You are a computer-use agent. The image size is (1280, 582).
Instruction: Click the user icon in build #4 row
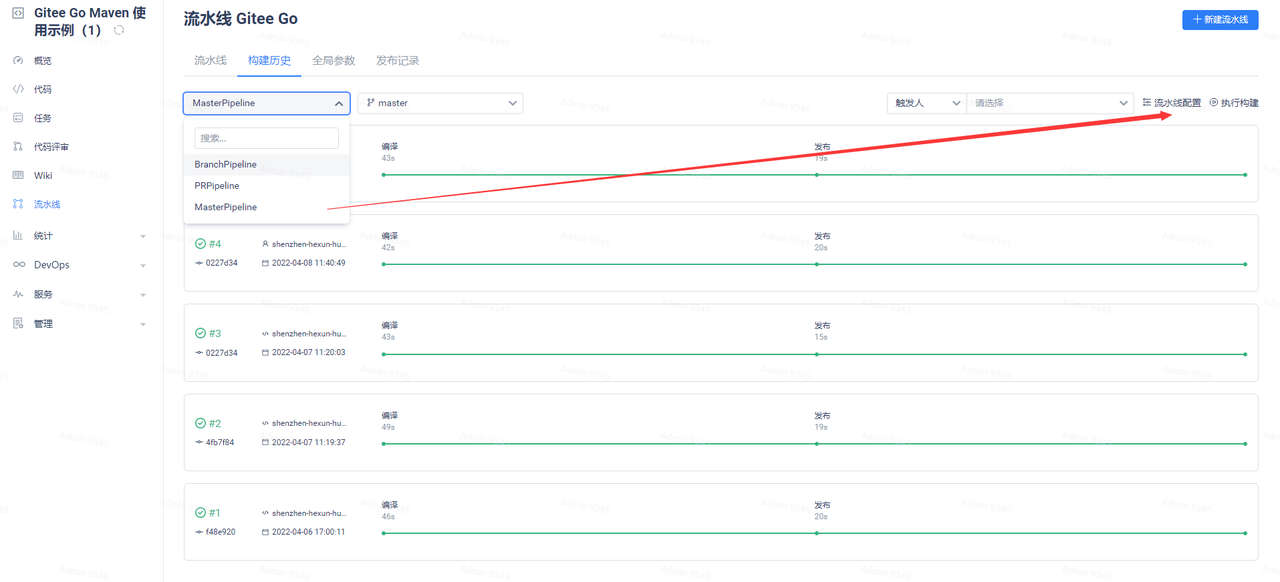pyautogui.click(x=265, y=244)
